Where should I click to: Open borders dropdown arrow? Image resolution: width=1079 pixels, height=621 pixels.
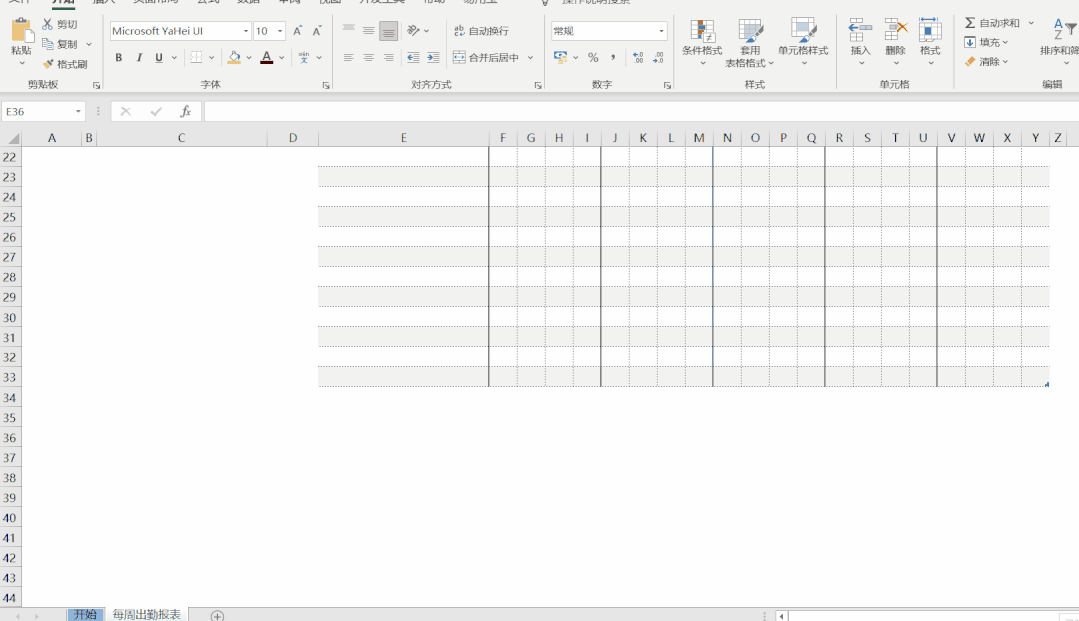(211, 58)
